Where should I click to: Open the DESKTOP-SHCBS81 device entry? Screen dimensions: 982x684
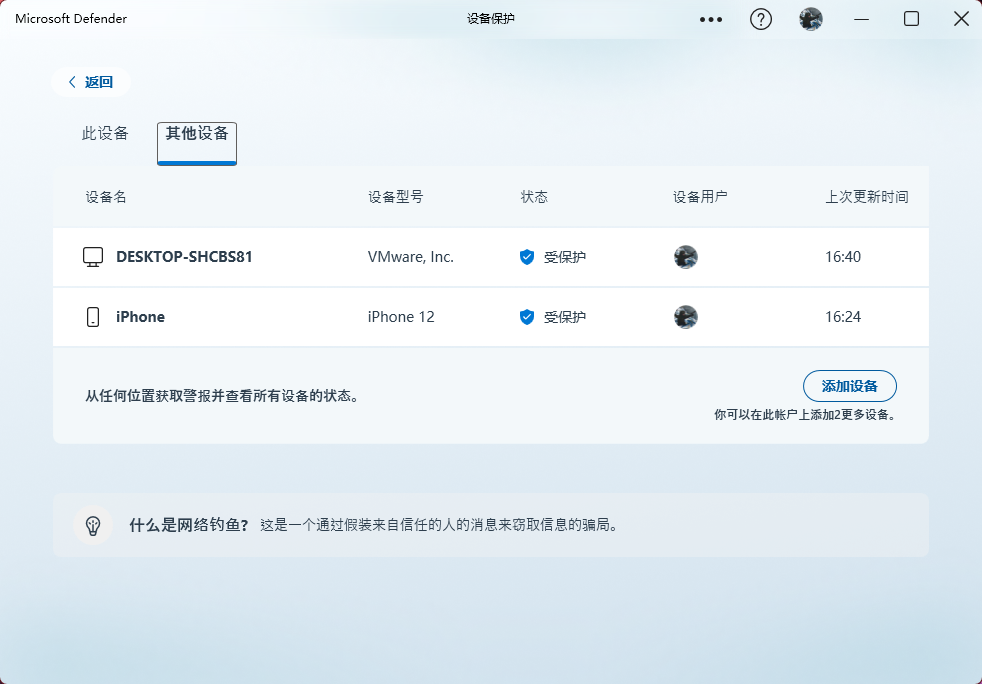[x=184, y=257]
